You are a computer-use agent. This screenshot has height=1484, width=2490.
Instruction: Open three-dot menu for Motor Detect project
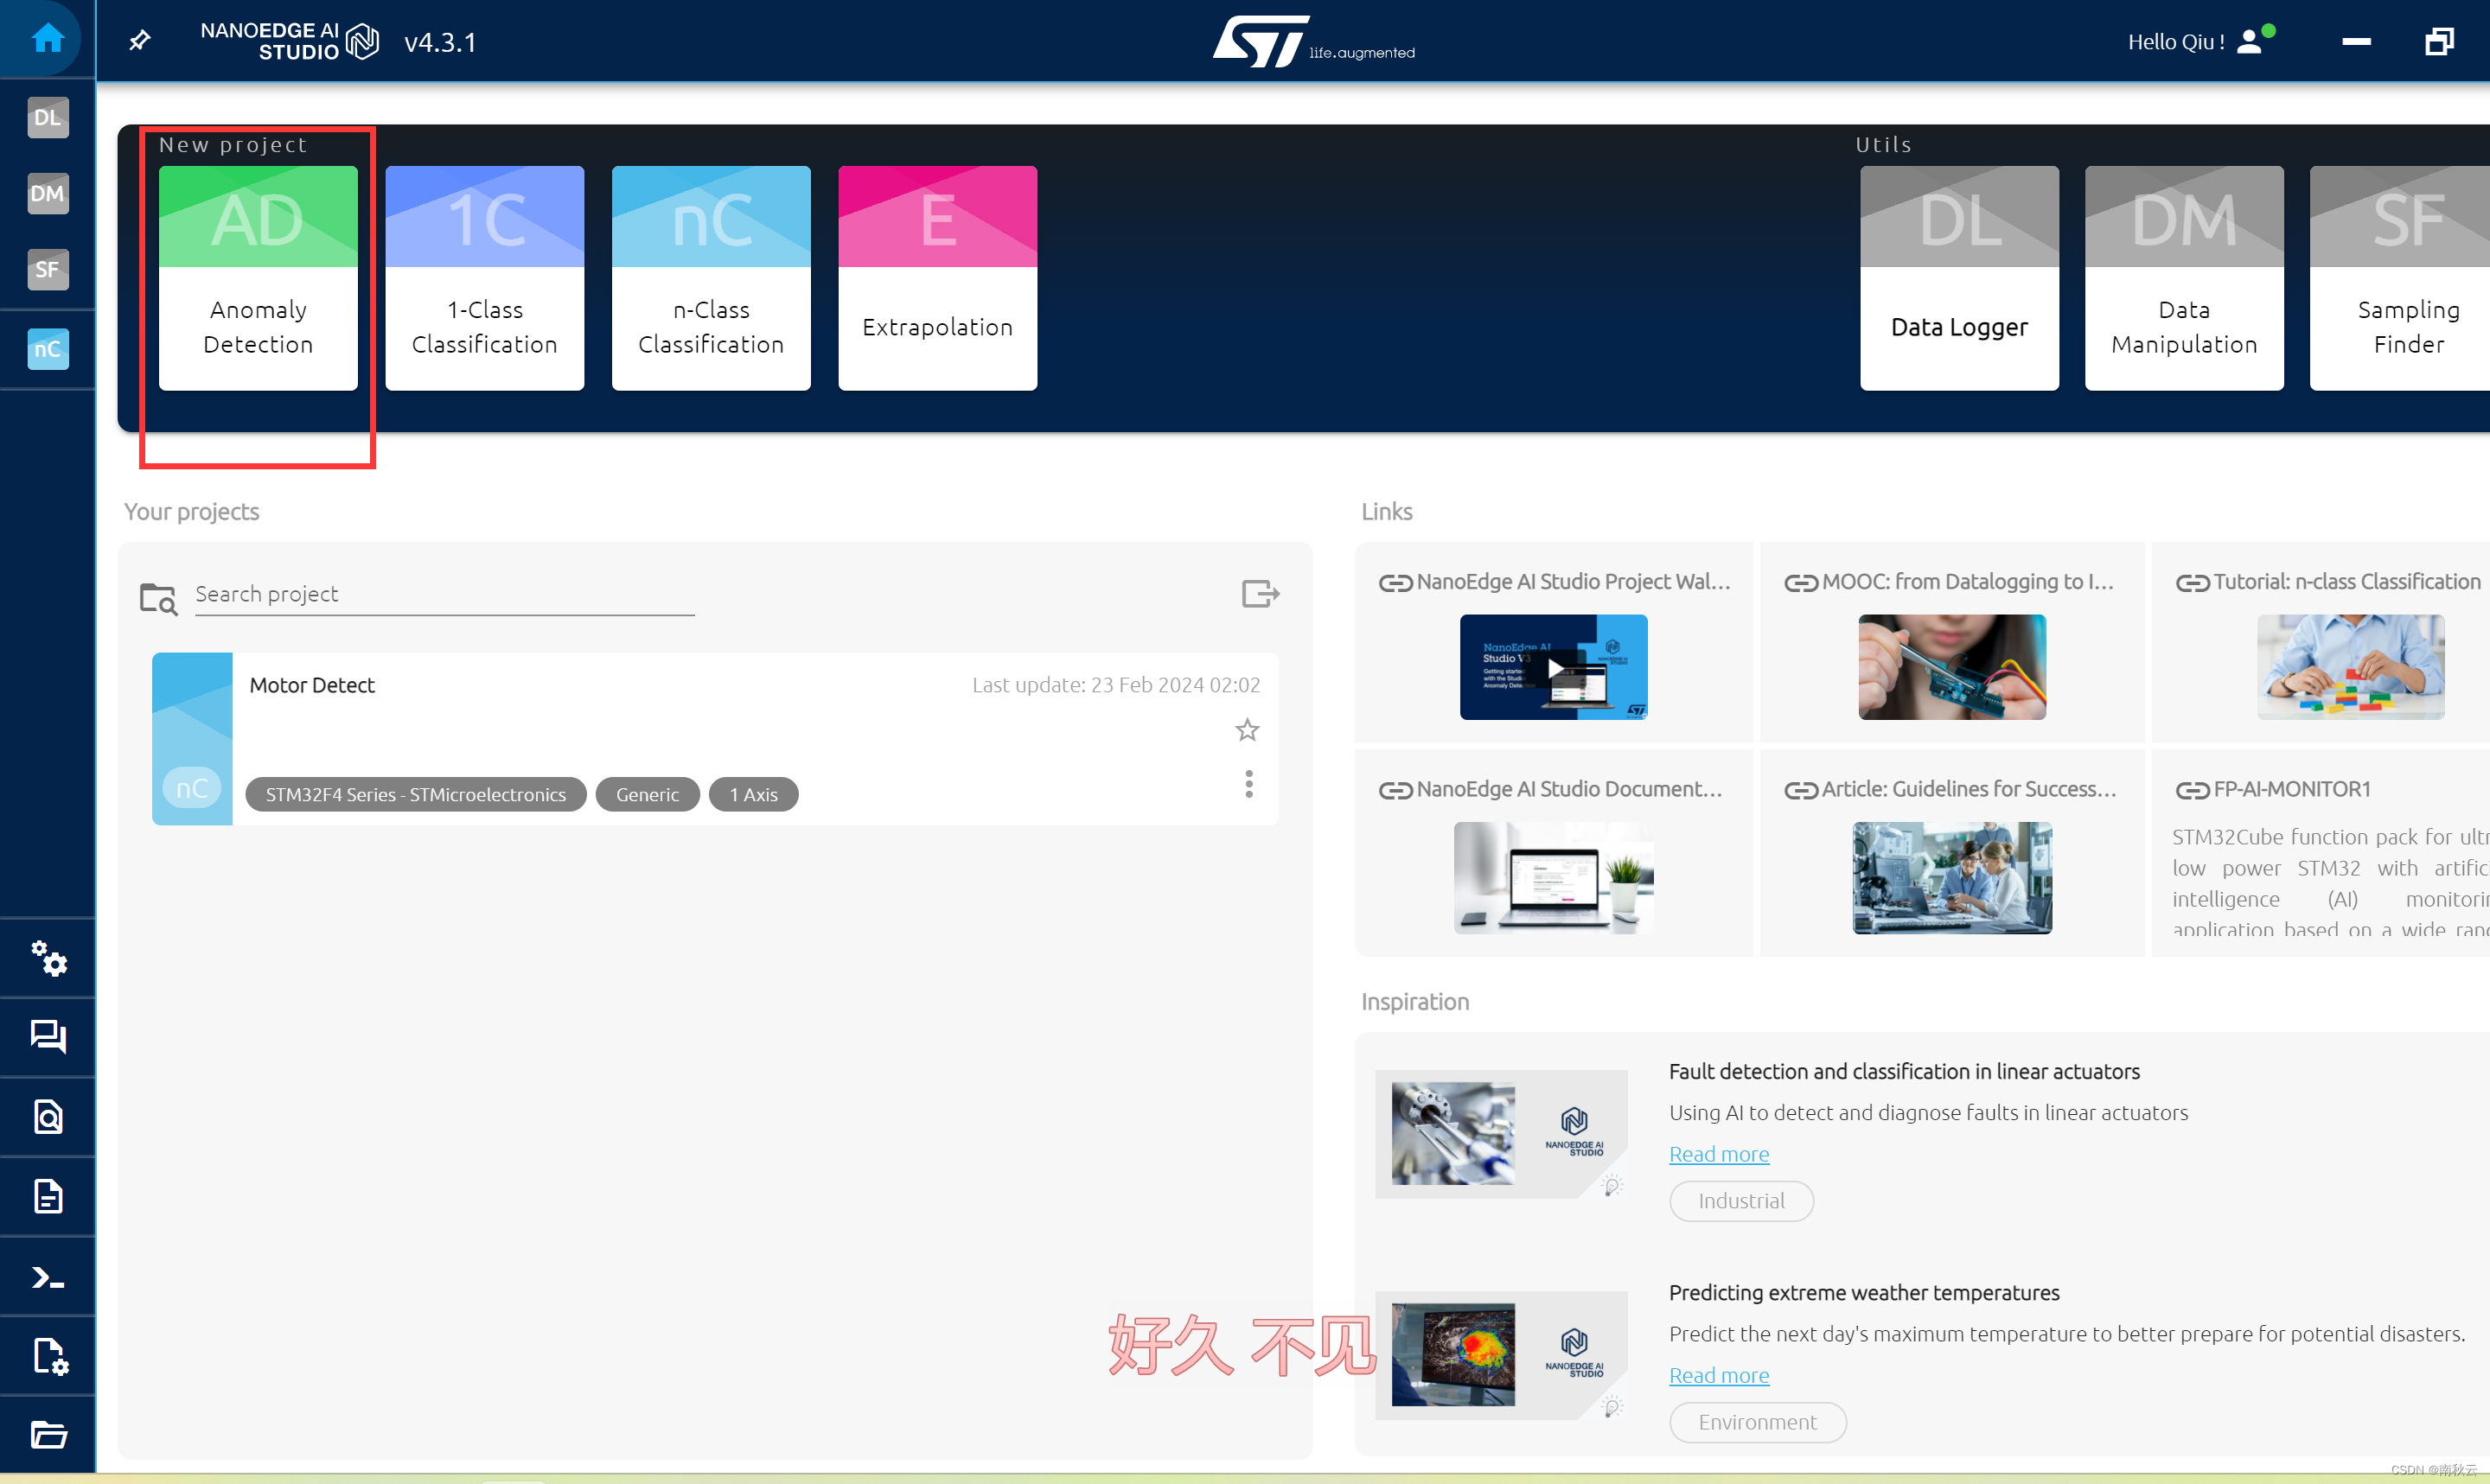(1248, 784)
